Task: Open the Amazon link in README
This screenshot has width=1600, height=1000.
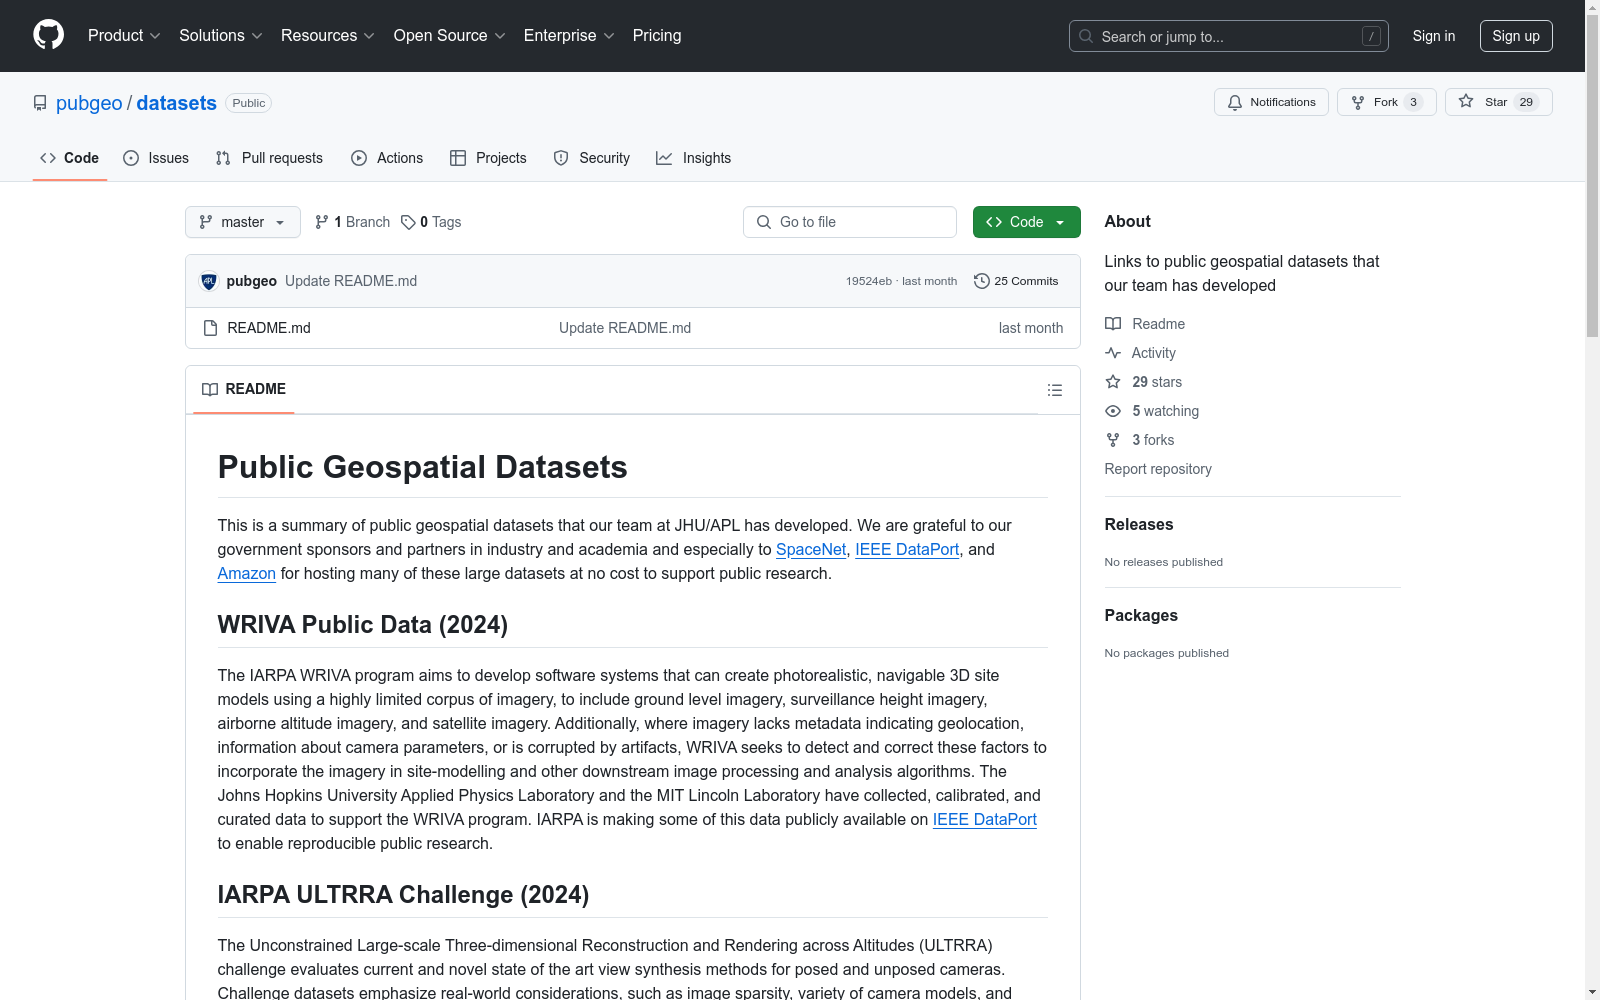Action: click(246, 573)
